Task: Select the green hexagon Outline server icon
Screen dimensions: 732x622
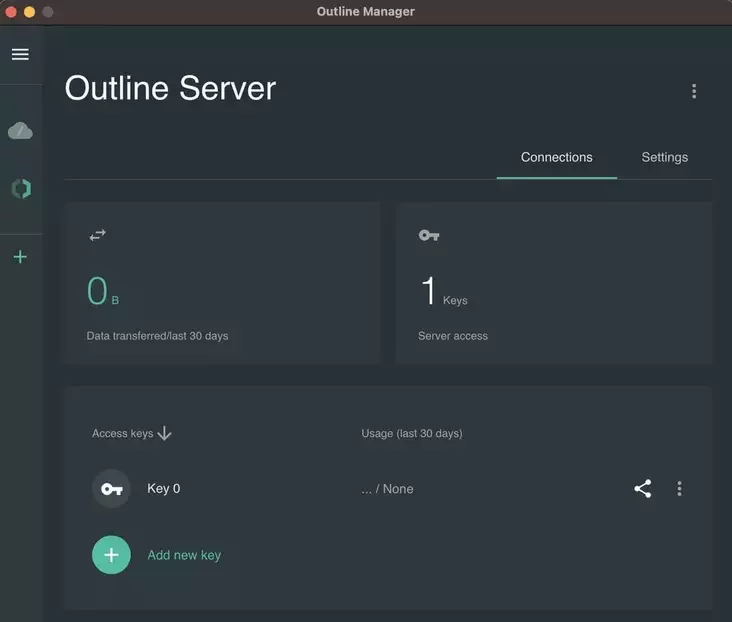Action: tap(20, 188)
